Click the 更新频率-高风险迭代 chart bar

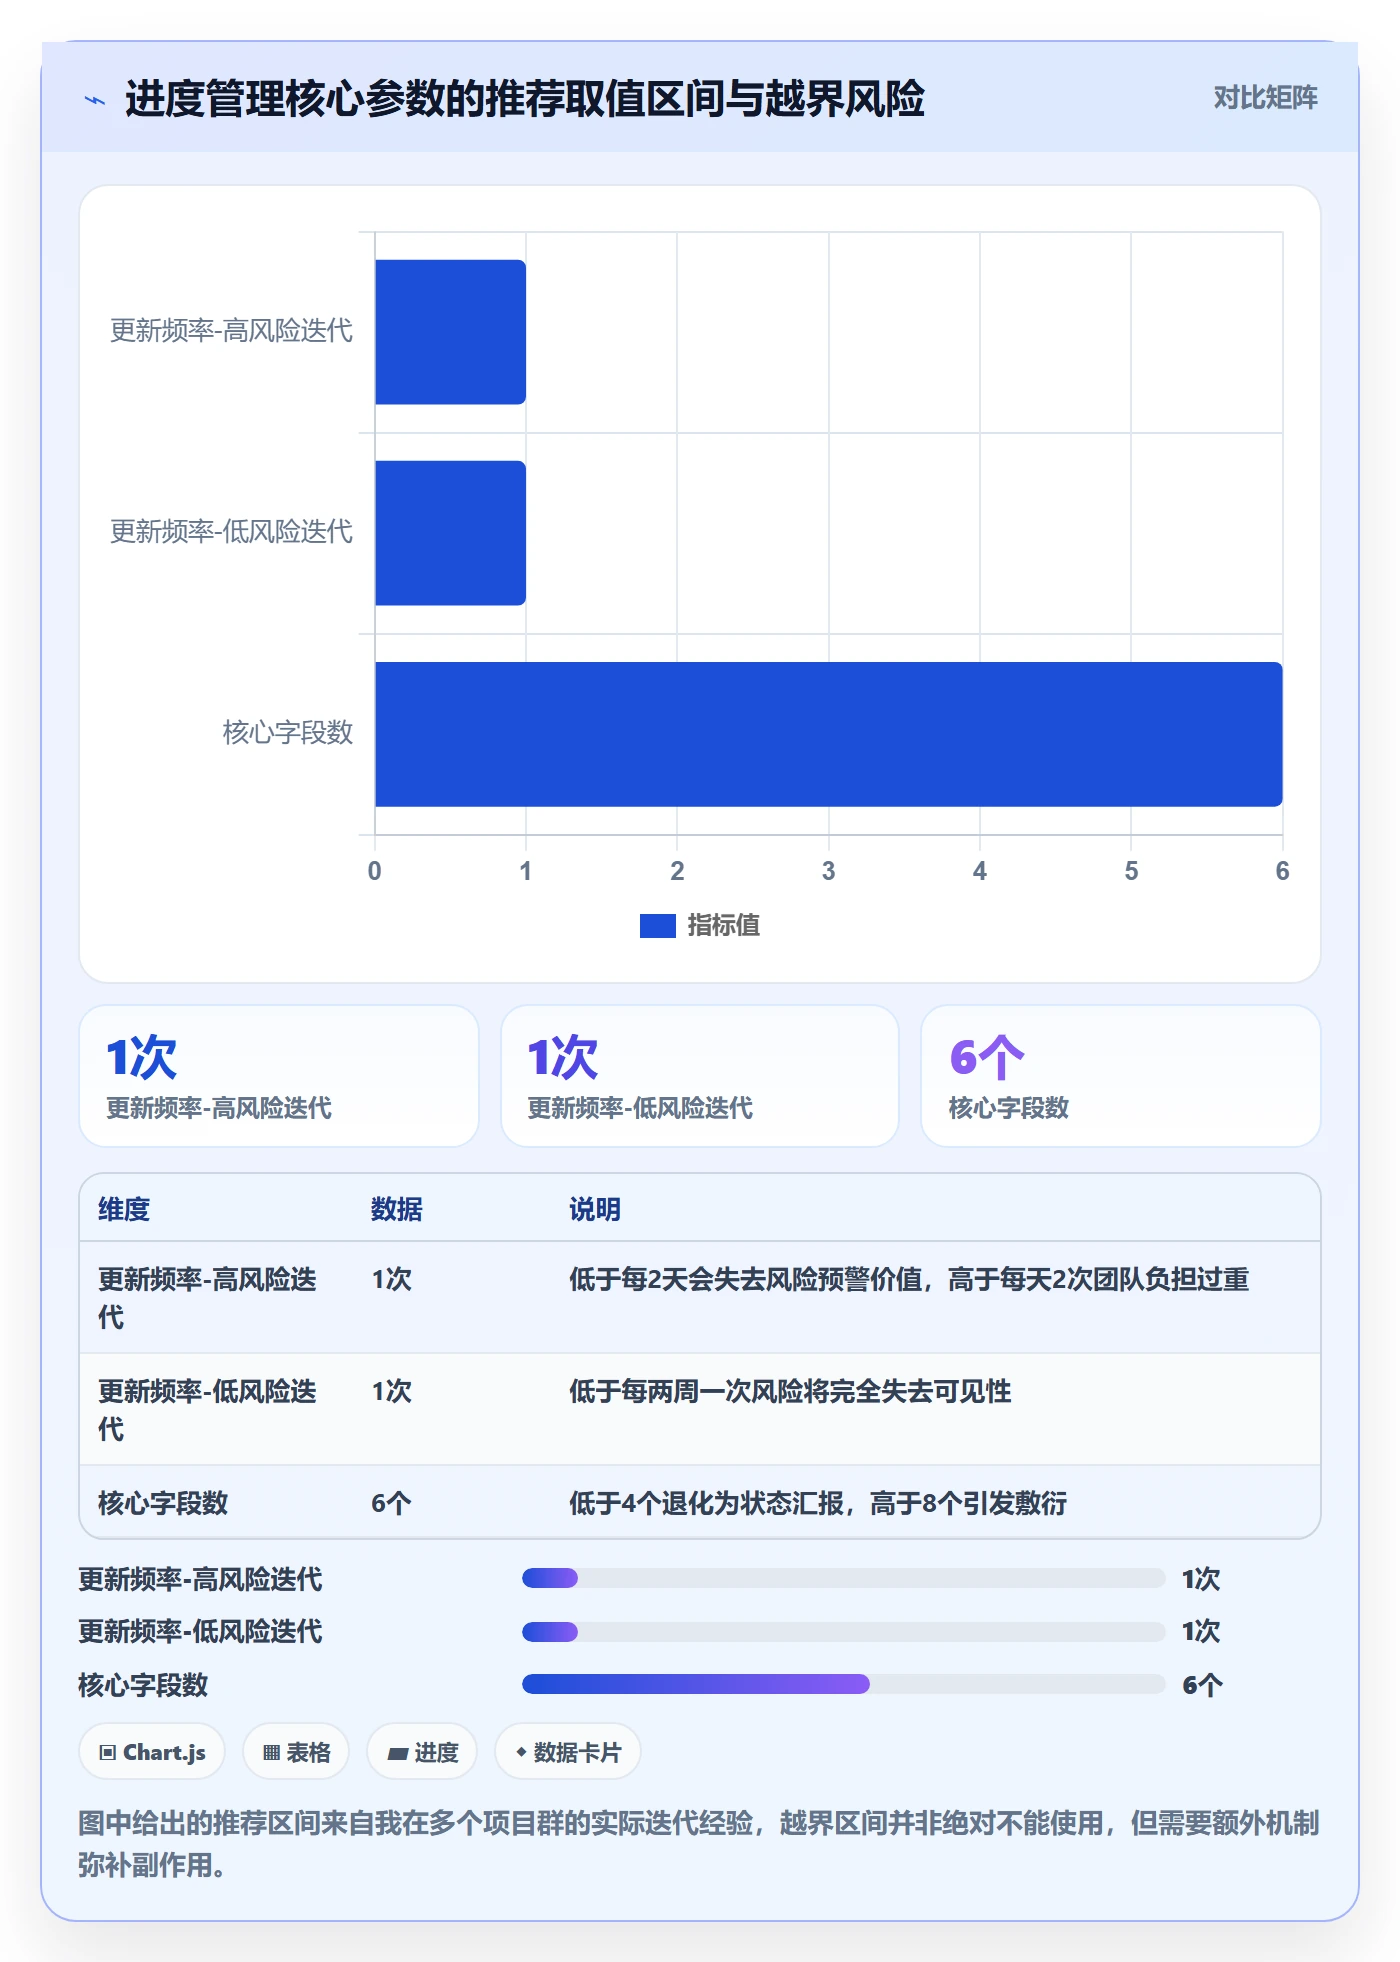(450, 332)
